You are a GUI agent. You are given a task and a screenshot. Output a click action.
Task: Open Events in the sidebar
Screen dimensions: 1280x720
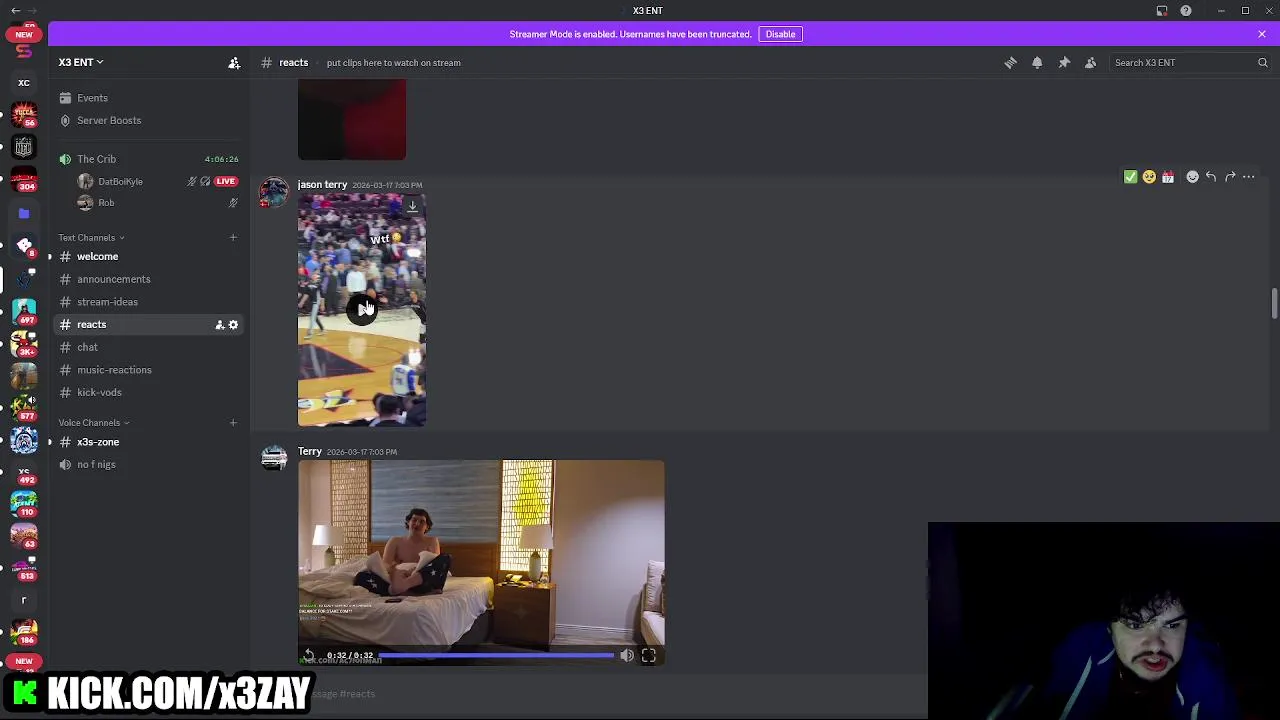click(x=149, y=98)
